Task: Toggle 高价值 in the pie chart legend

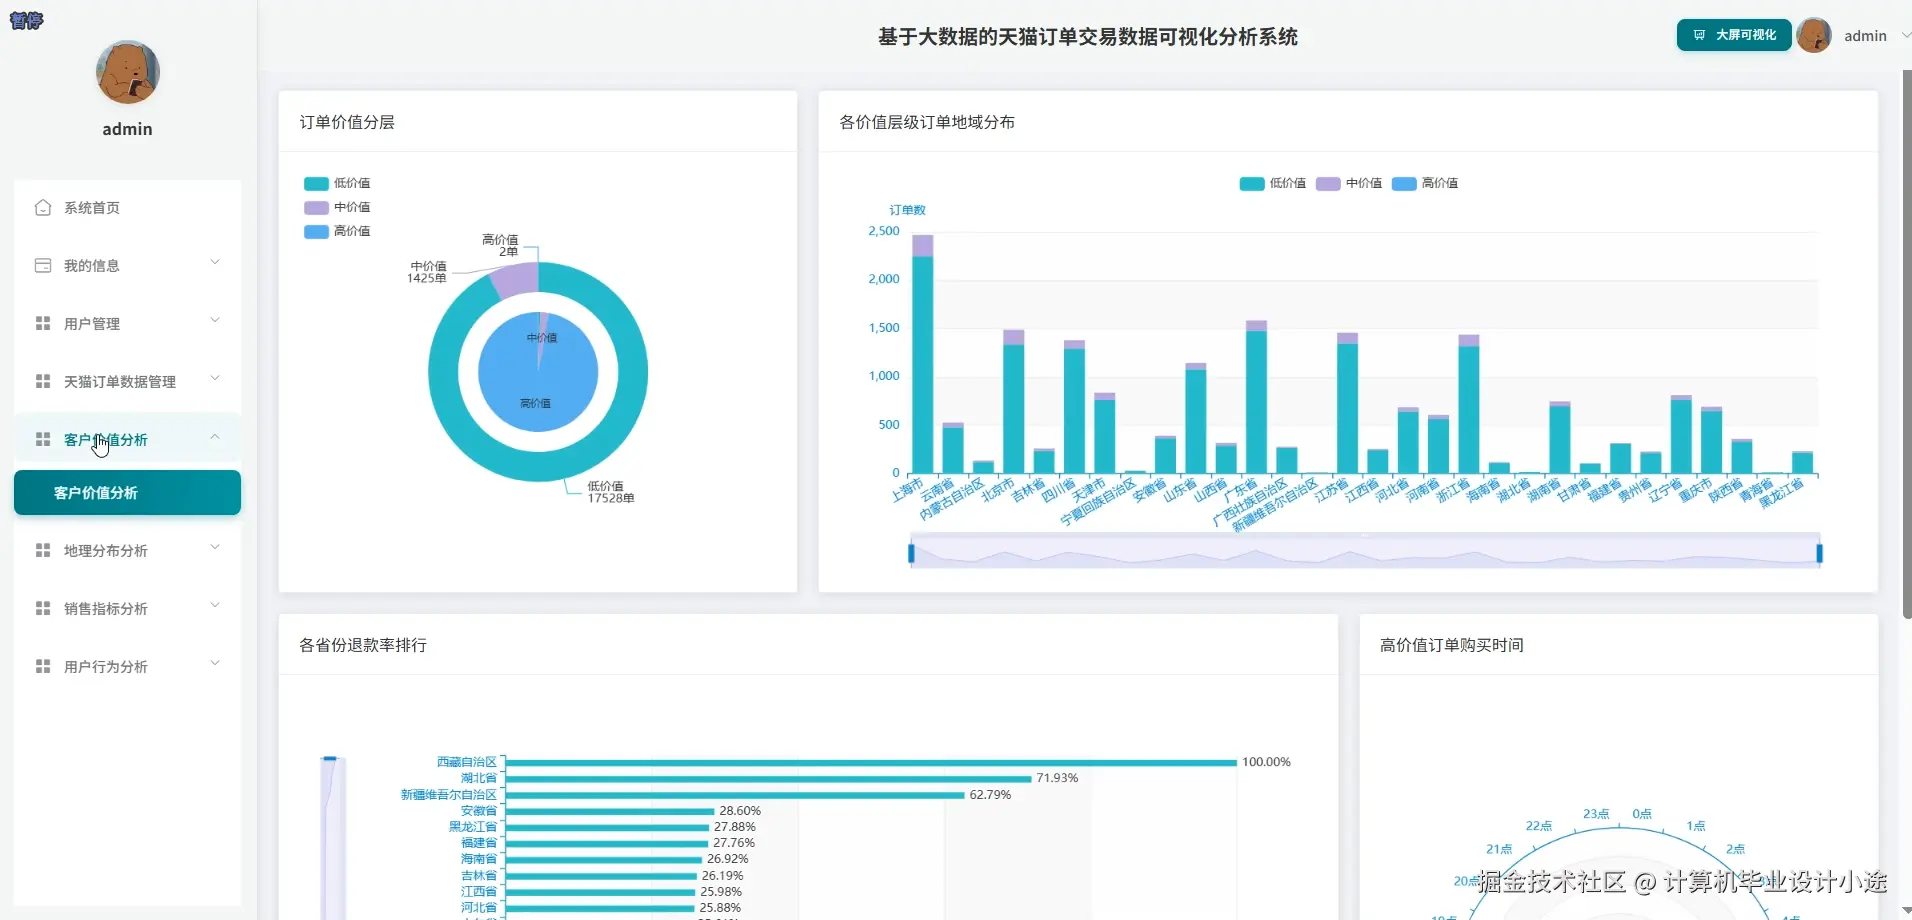Action: pos(337,231)
